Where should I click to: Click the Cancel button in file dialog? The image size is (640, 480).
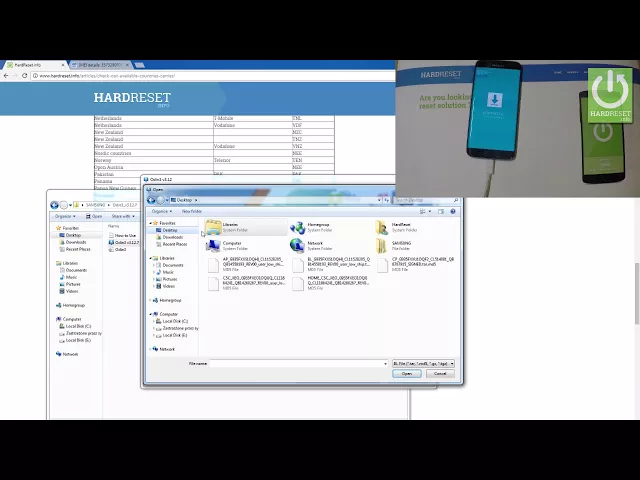pos(439,373)
